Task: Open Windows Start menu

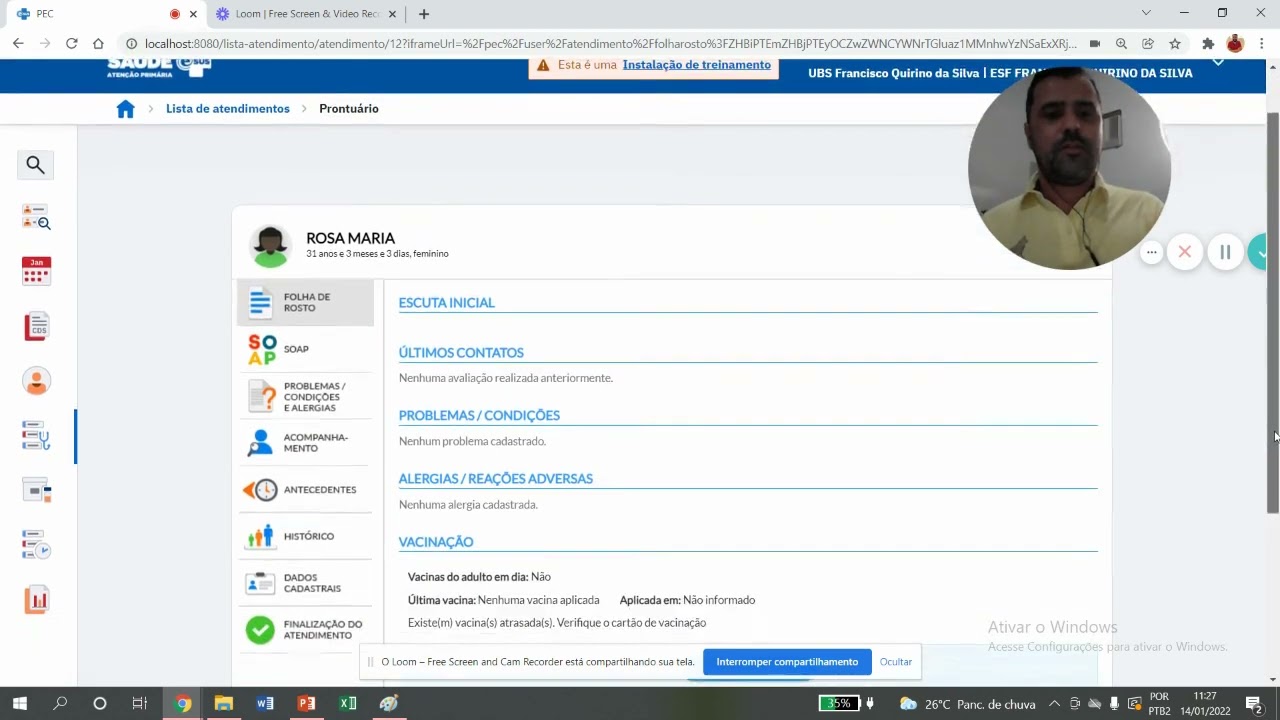Action: point(19,703)
